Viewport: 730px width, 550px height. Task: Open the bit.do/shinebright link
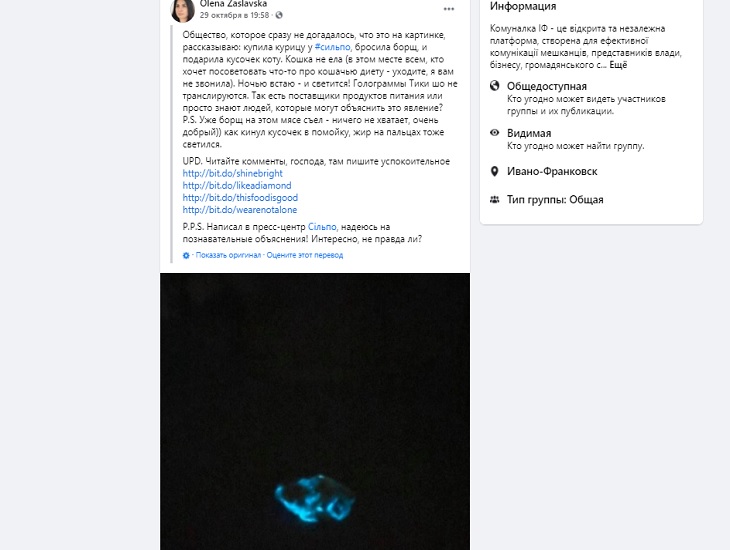[232, 173]
